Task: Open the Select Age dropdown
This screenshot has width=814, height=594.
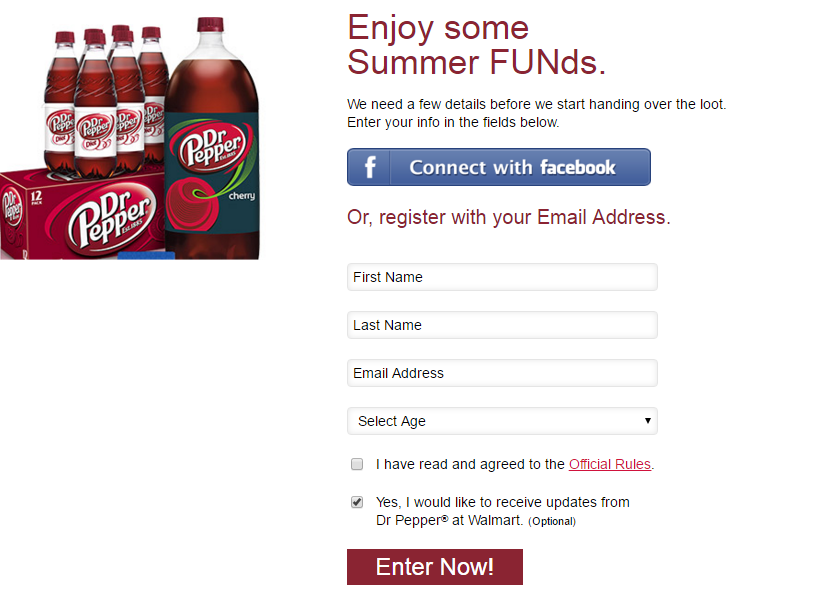Action: tap(502, 421)
